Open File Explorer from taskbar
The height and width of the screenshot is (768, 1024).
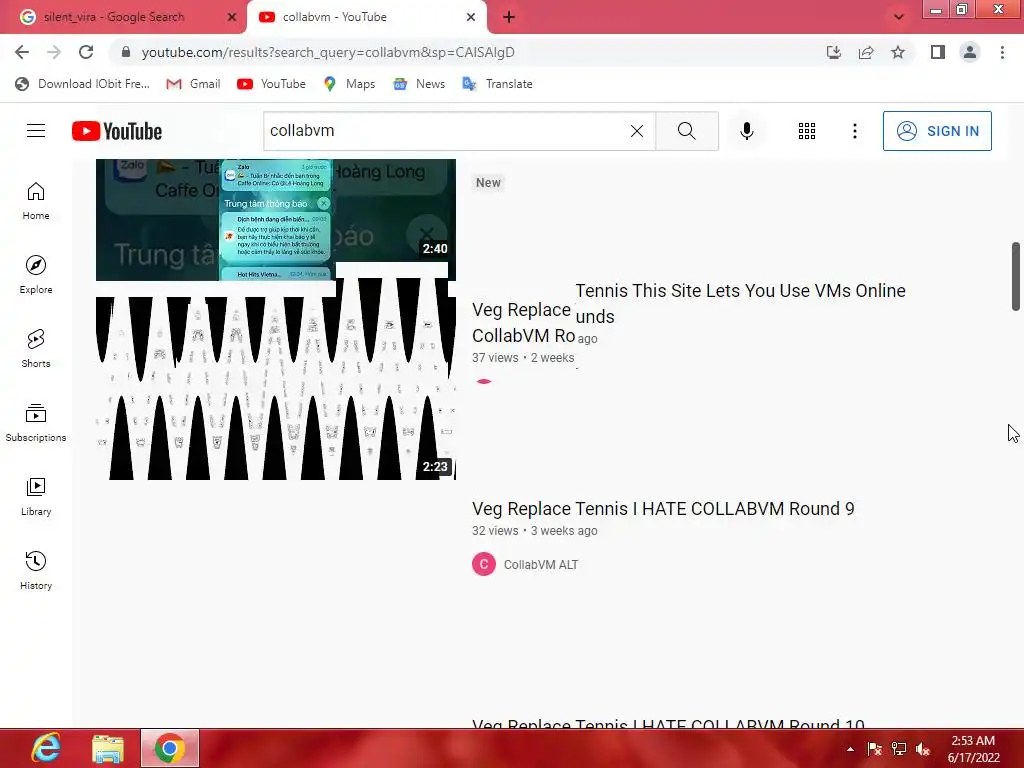(x=108, y=748)
